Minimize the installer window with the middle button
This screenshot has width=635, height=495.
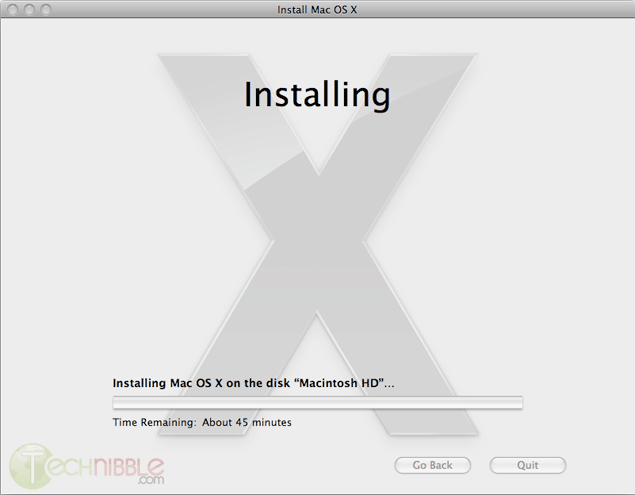click(29, 9)
